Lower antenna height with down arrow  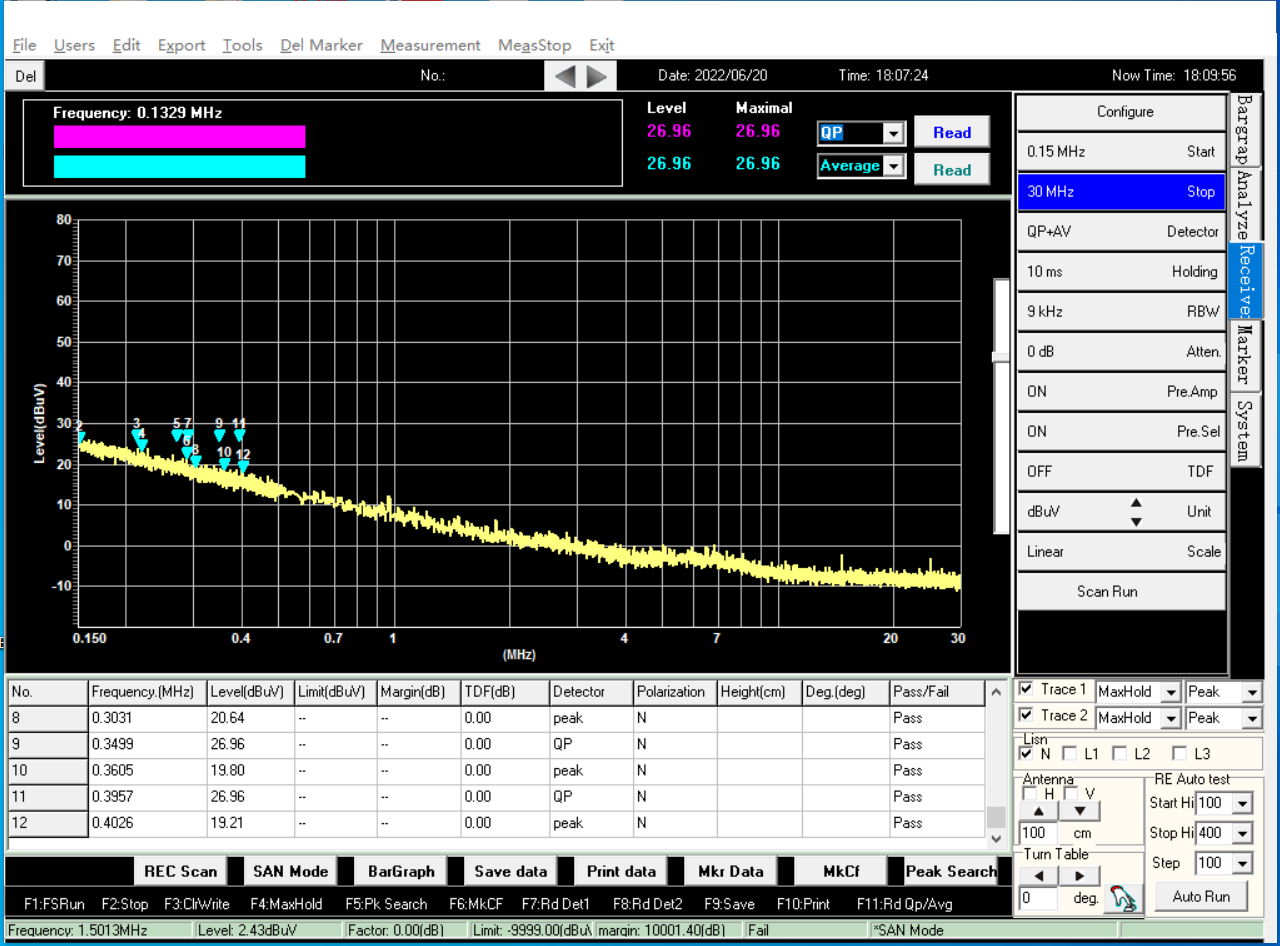(1079, 811)
